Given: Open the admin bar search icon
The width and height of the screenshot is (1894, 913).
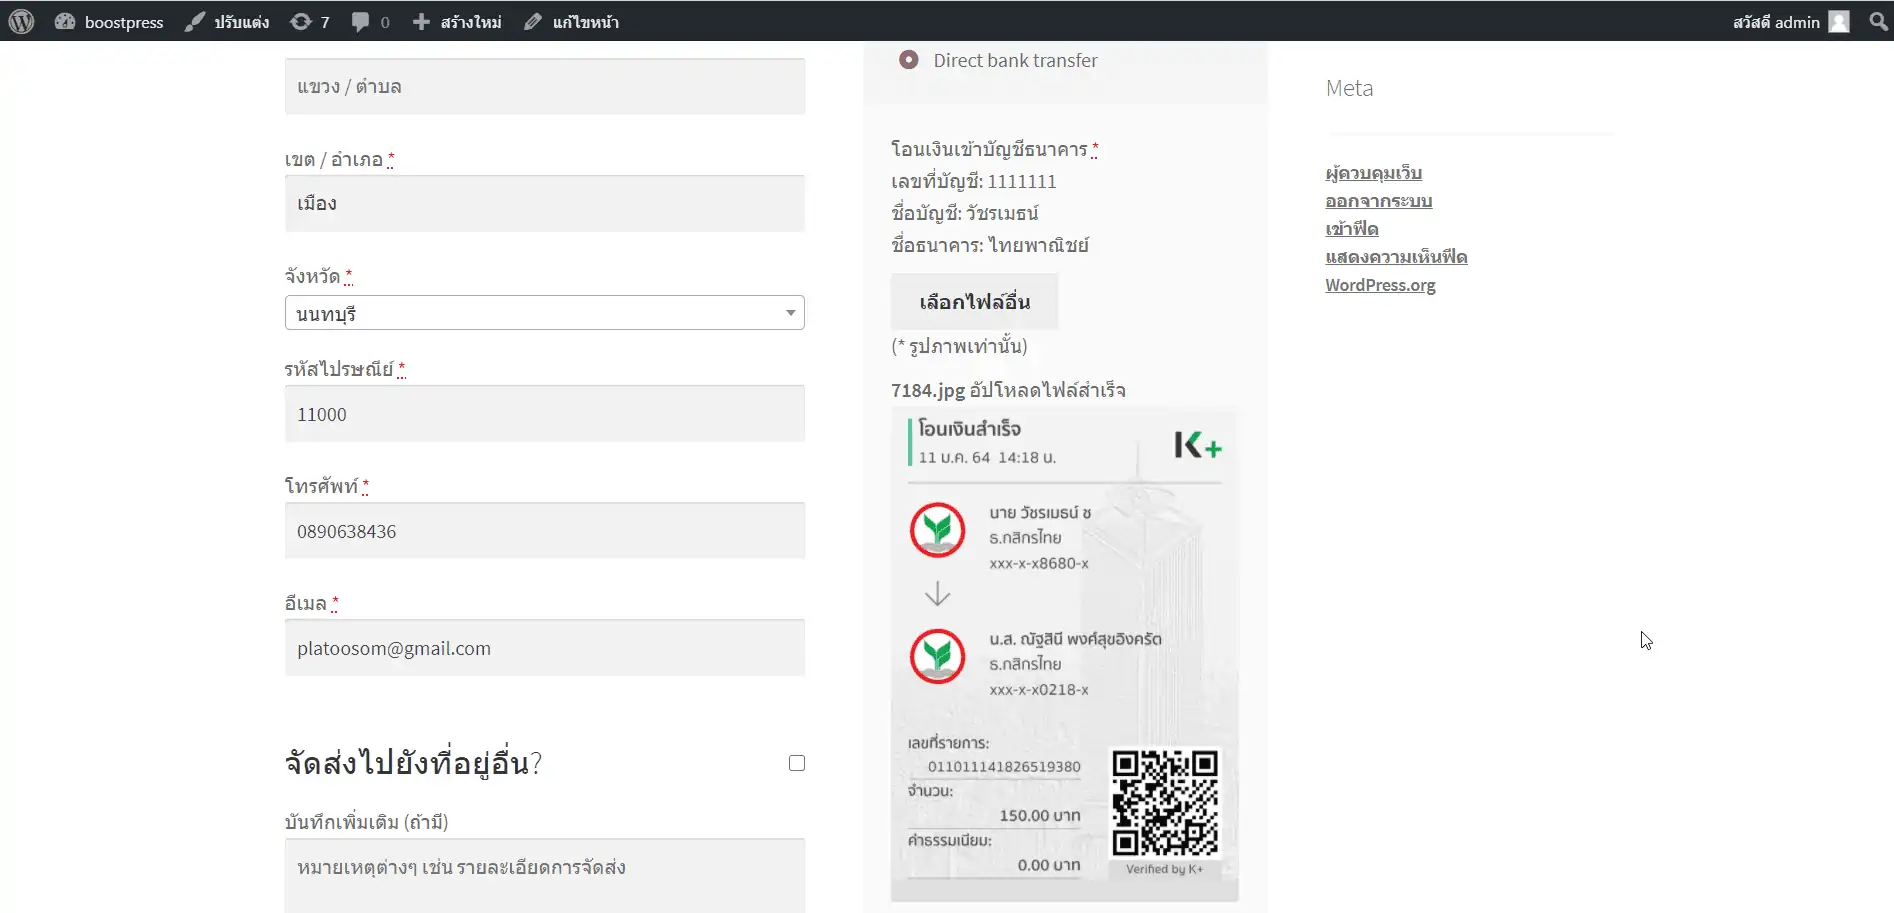Looking at the screenshot, I should (x=1878, y=21).
